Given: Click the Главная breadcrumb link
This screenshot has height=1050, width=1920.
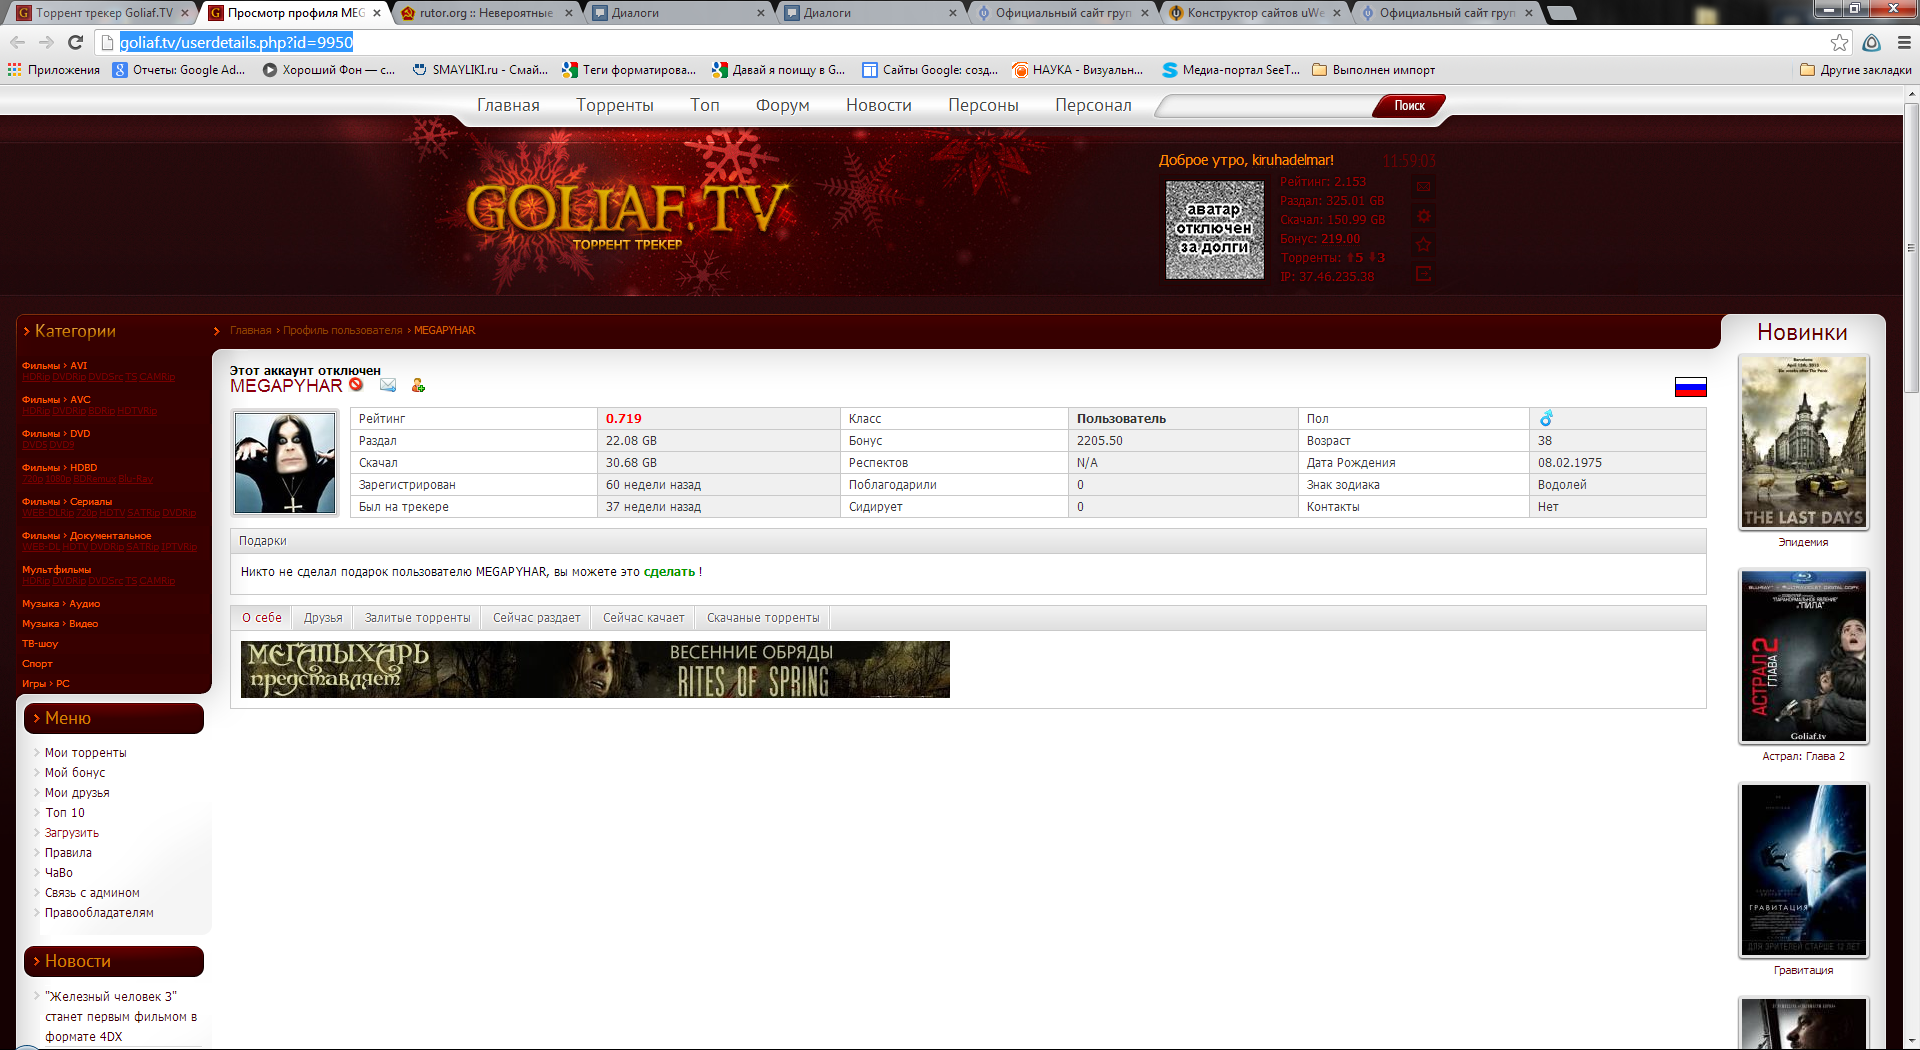Looking at the screenshot, I should (x=250, y=330).
